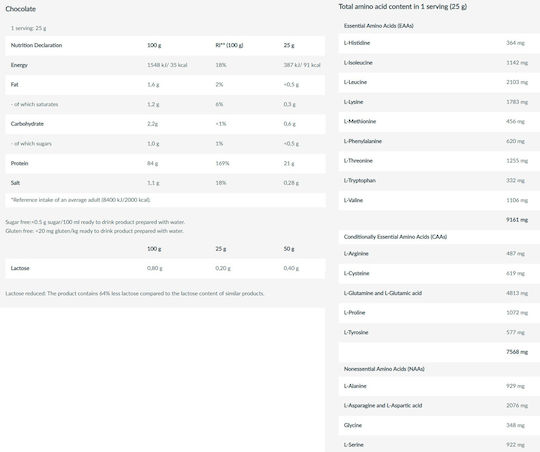Click the L-Tryptophan row
The image size is (540, 452).
(x=439, y=181)
